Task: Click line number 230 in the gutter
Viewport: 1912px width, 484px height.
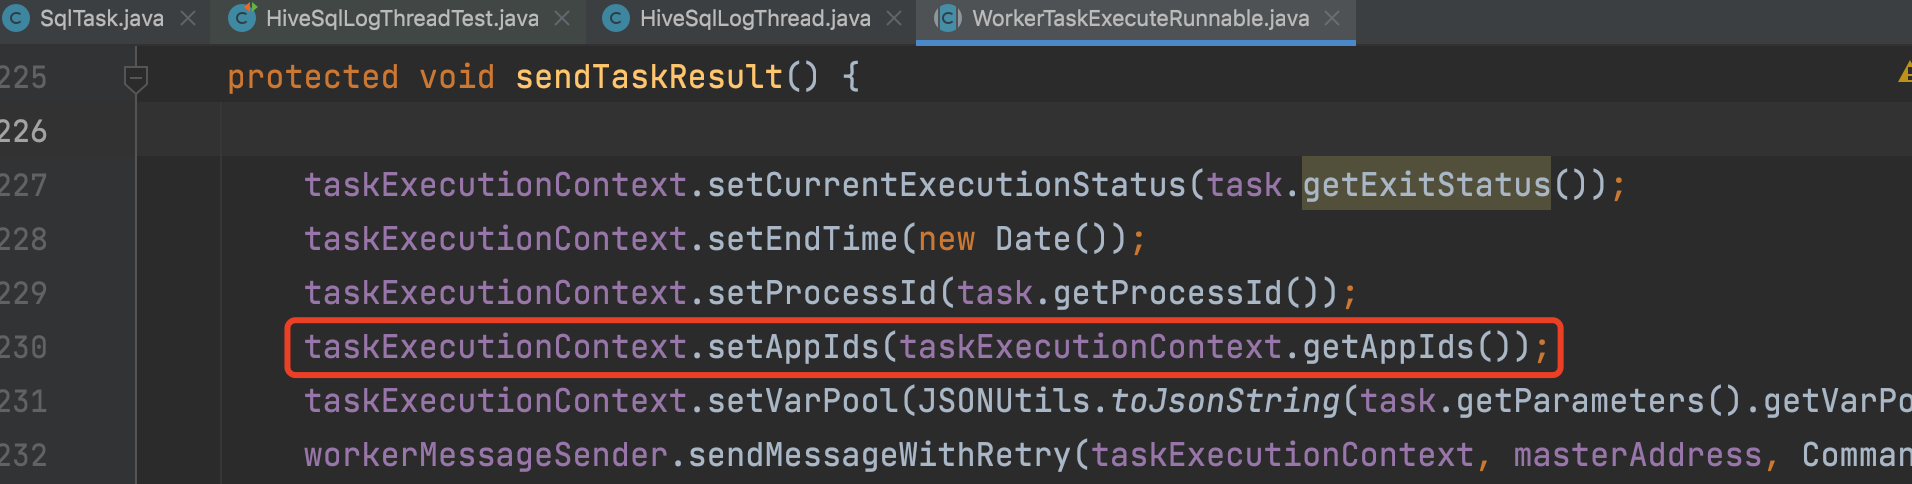Action: click(x=23, y=347)
